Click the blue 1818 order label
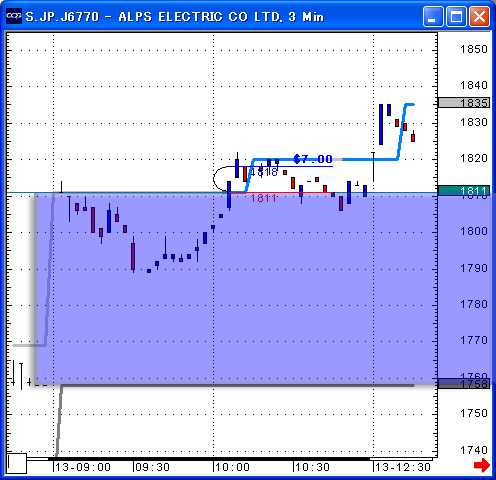The height and width of the screenshot is (480, 496). 264,172
